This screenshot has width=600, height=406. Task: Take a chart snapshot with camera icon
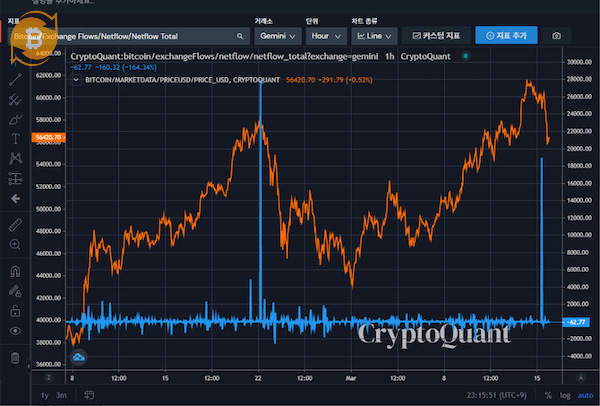pos(556,36)
